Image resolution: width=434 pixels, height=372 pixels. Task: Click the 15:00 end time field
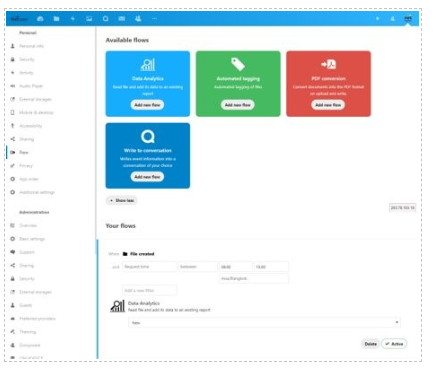(271, 267)
